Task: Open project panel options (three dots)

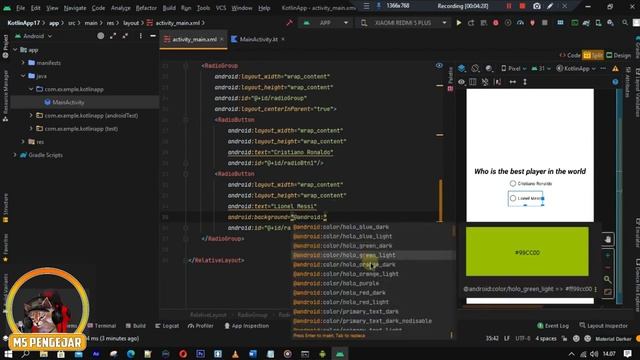Action: (140, 36)
